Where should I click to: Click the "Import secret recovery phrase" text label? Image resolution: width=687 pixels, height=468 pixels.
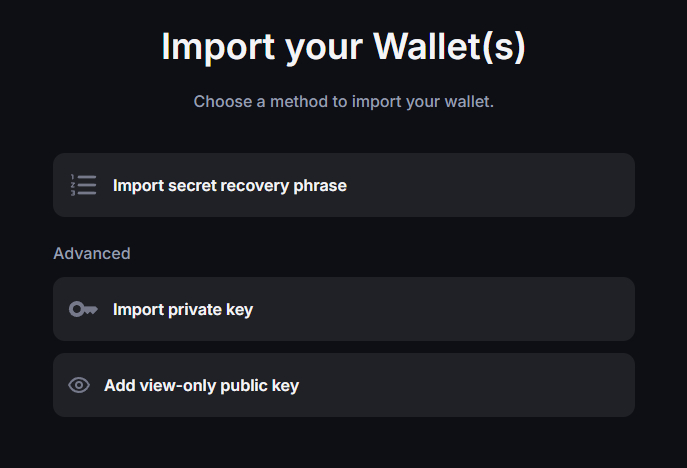pyautogui.click(x=229, y=185)
